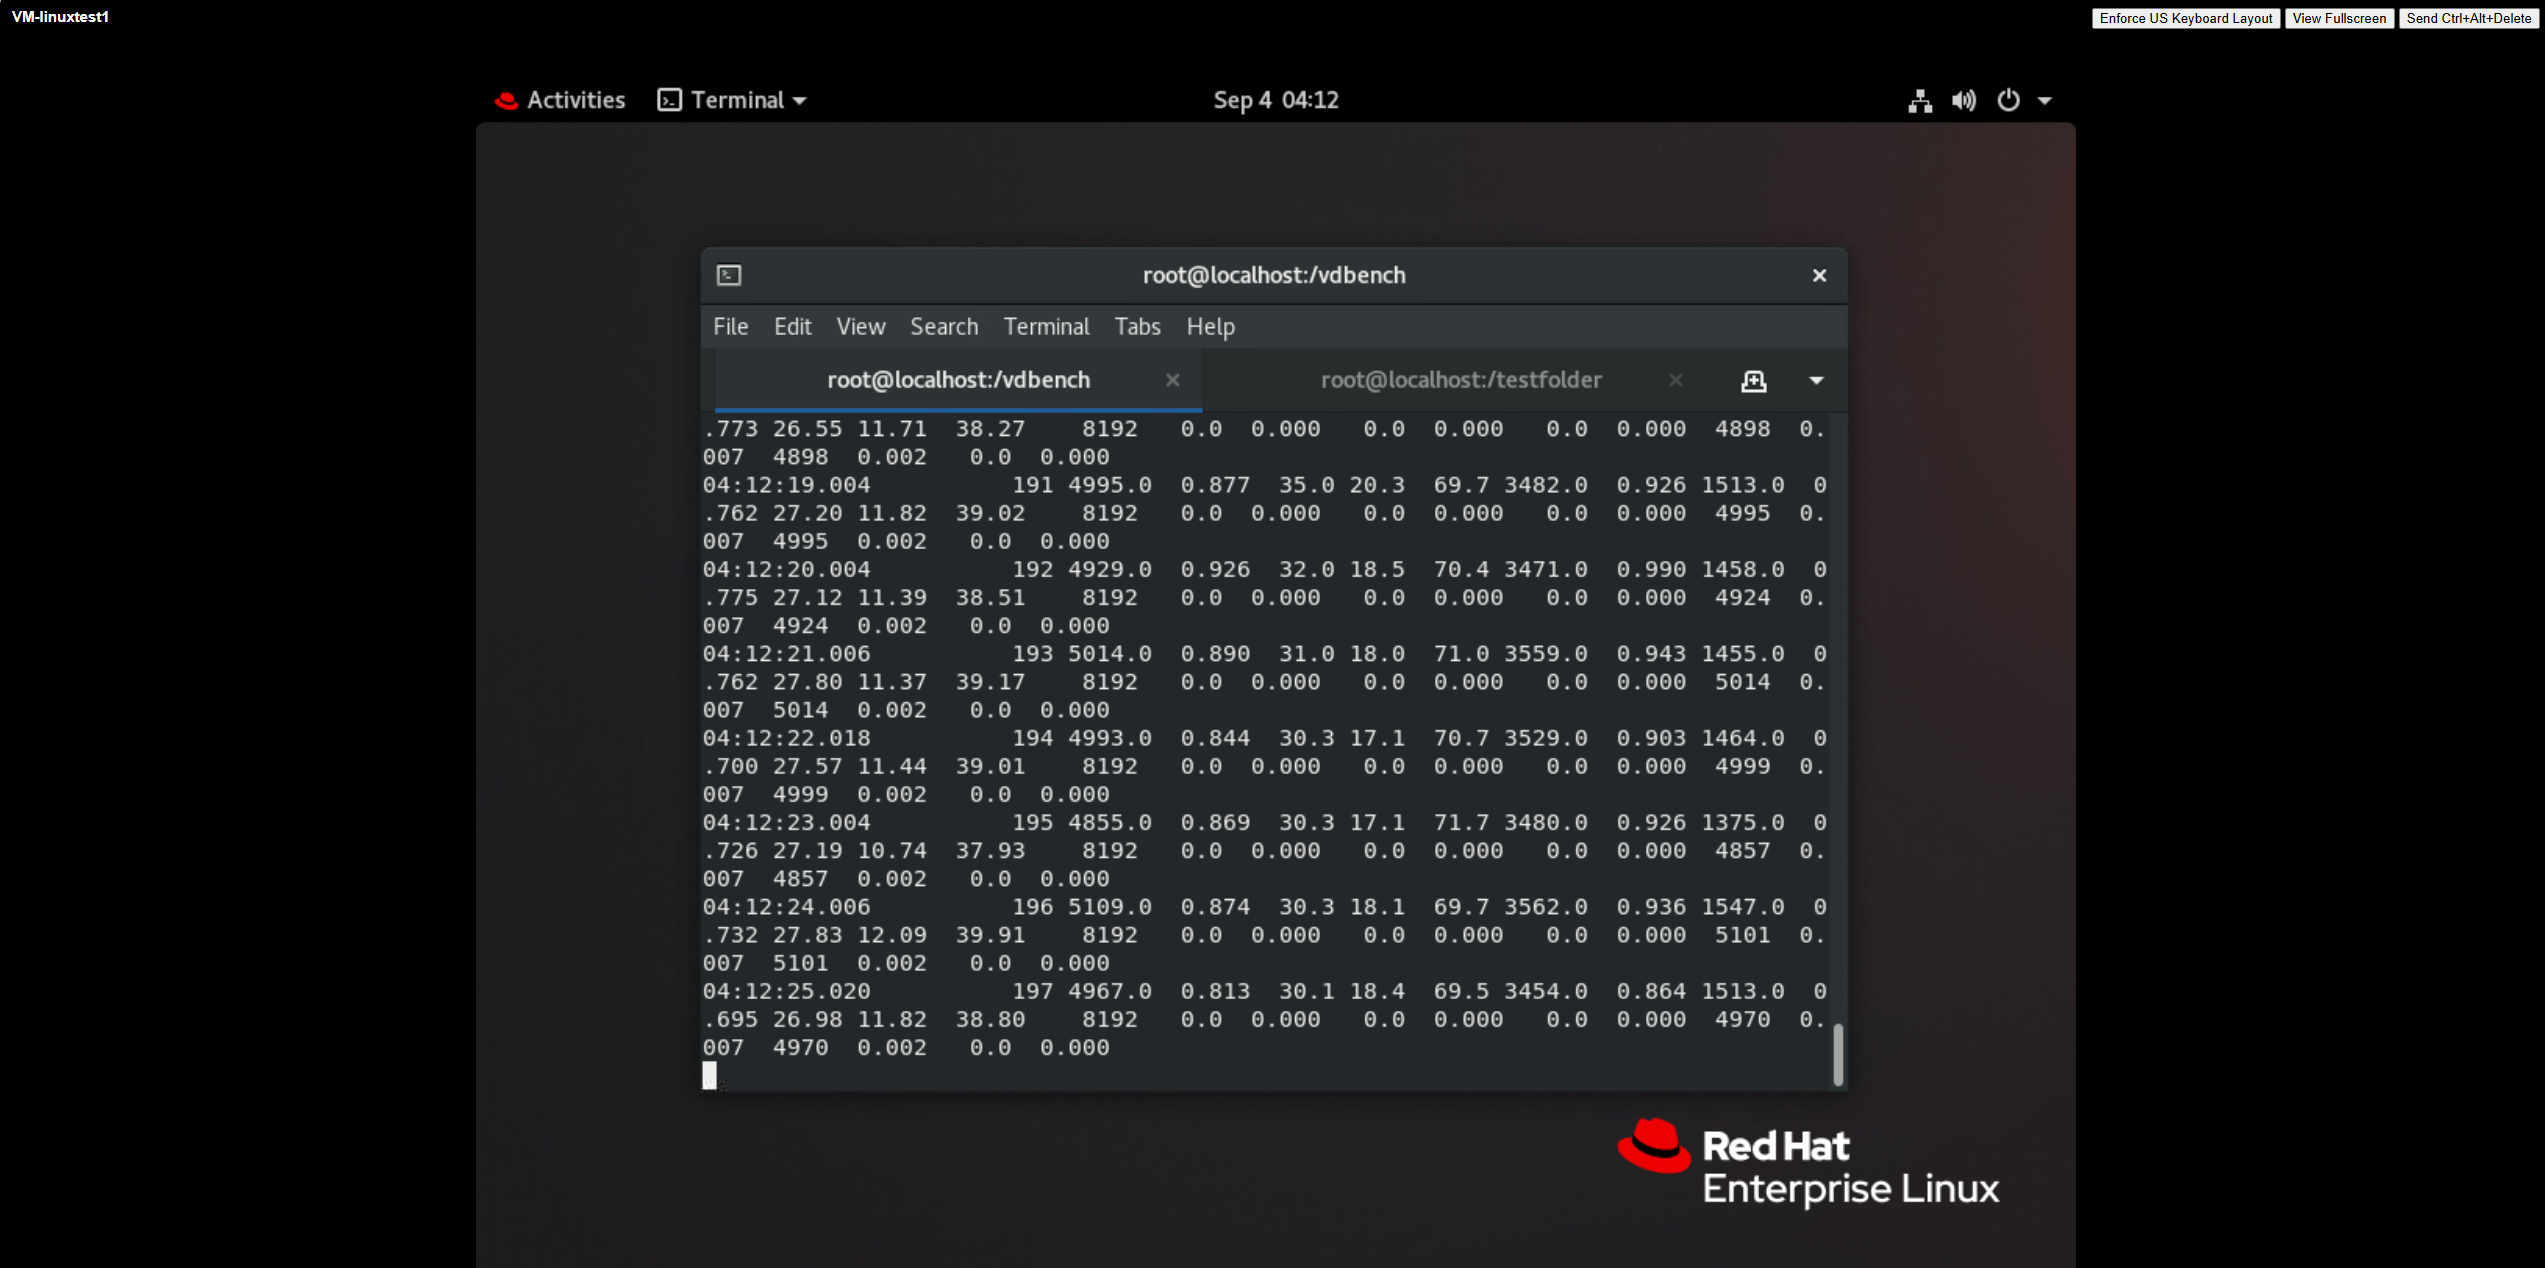Image resolution: width=2545 pixels, height=1268 pixels.
Task: Open the clock showing Sep 4 04:12
Action: [x=1275, y=100]
